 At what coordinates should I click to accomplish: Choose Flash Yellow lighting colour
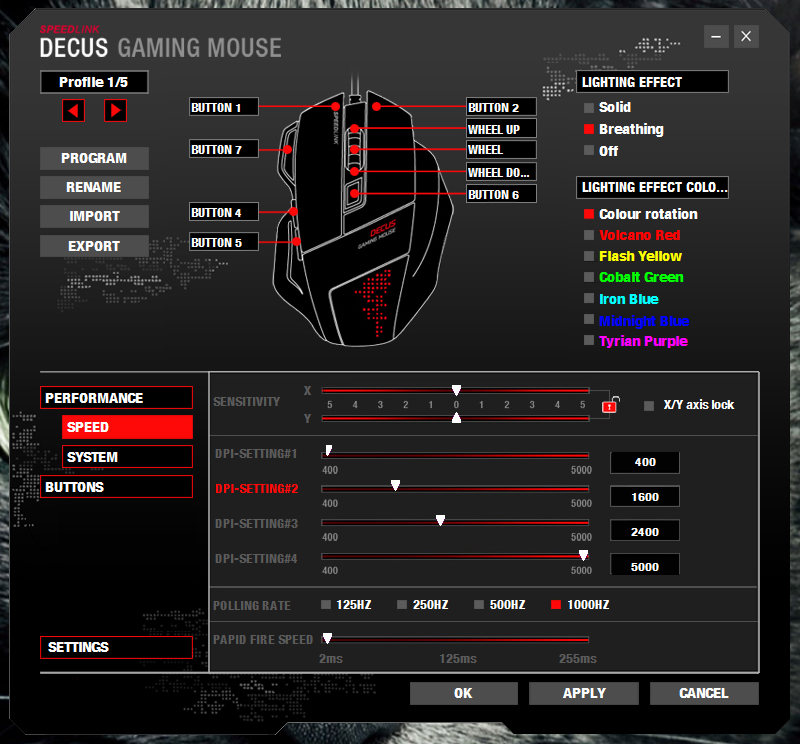point(589,256)
